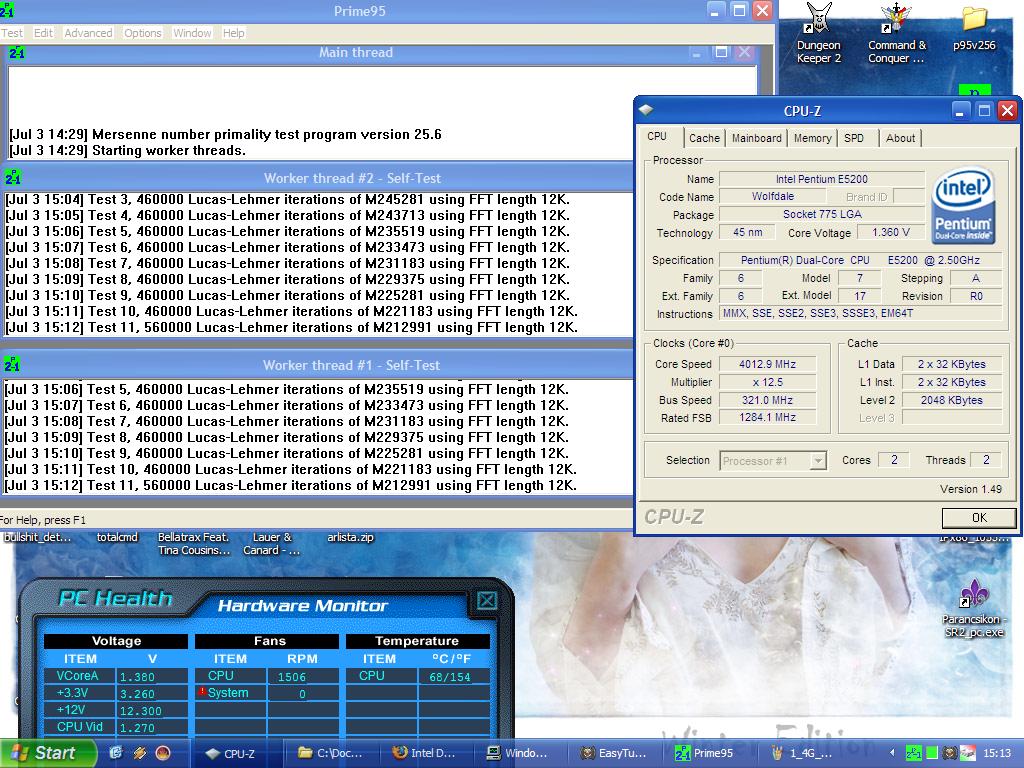Click the EasyTune system tray icon
The height and width of the screenshot is (768, 1024).
950,753
